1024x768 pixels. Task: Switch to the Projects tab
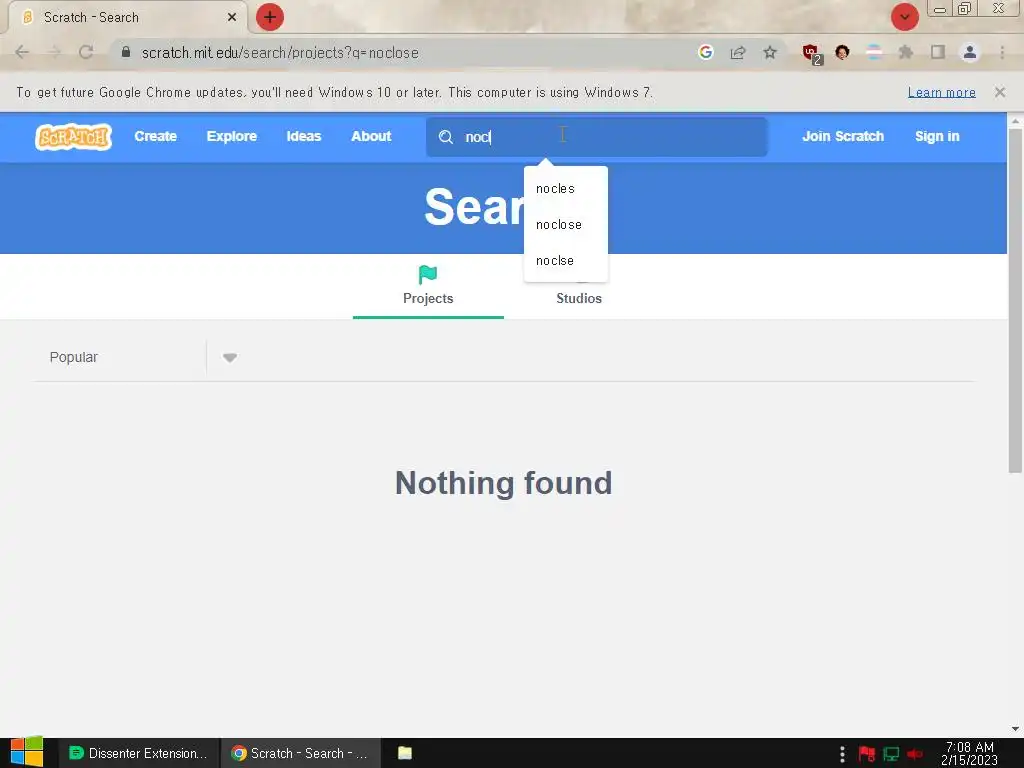(428, 285)
